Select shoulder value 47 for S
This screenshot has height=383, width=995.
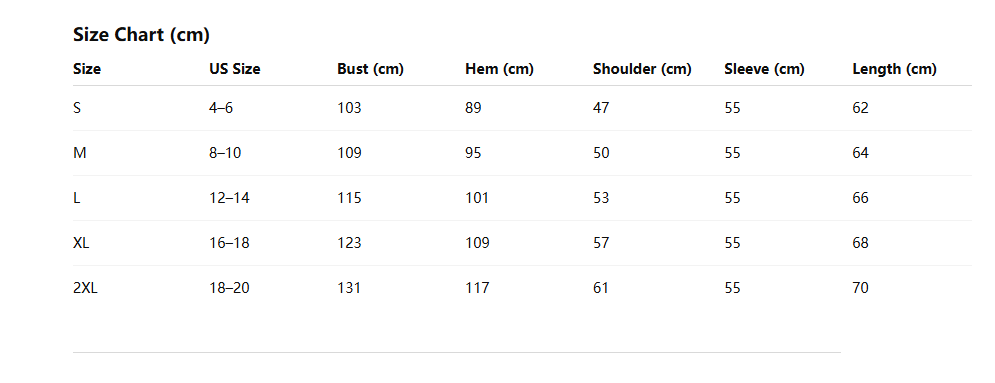[x=601, y=108]
